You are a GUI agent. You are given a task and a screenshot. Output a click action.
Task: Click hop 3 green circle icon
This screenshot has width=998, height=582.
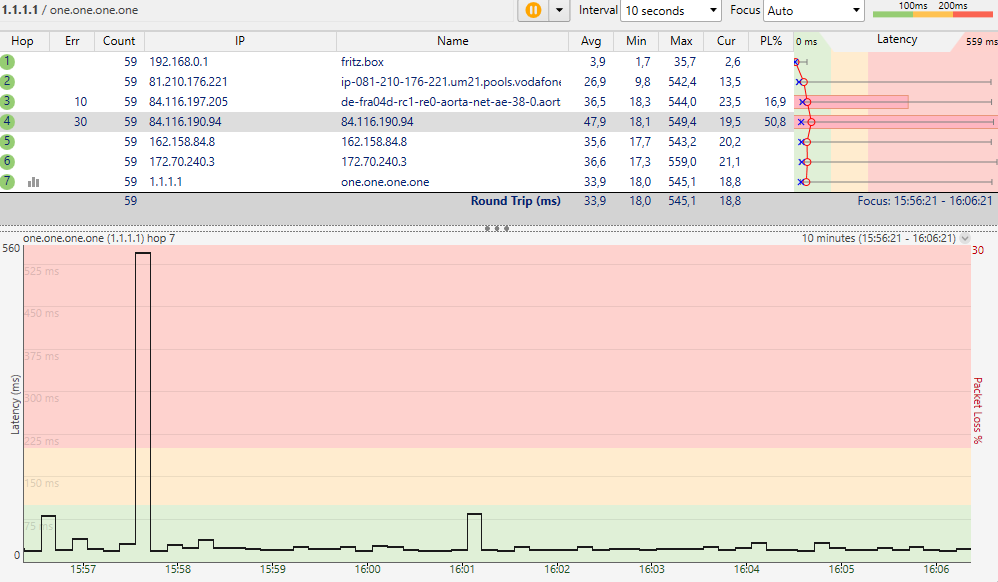pos(7,101)
